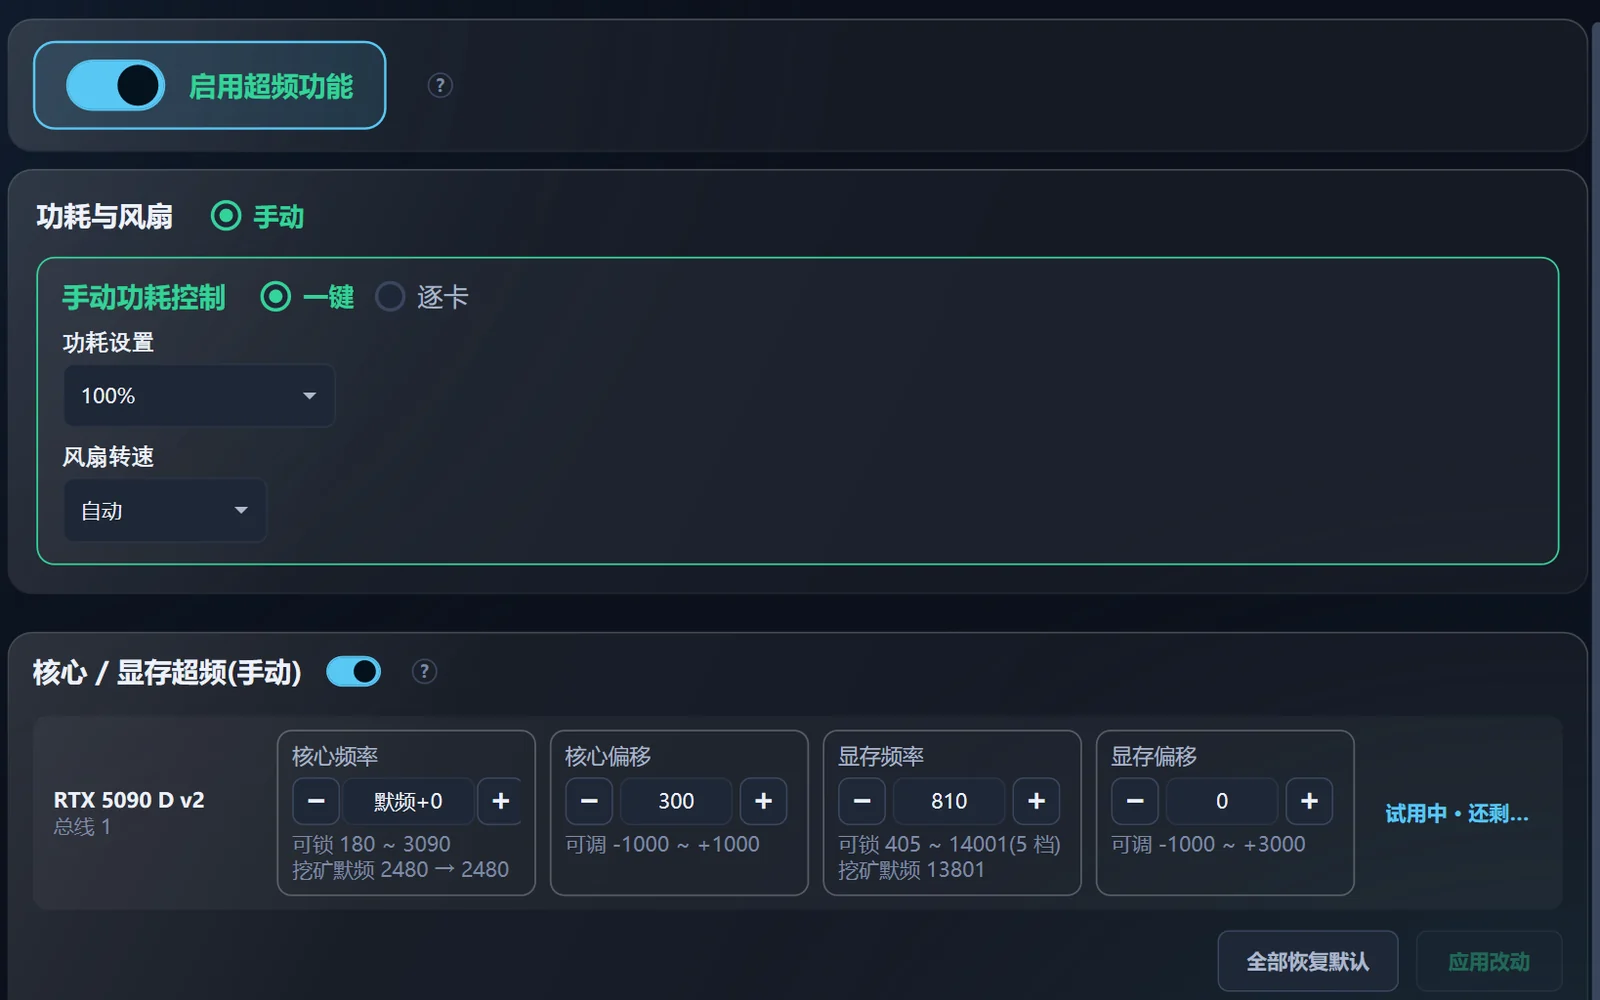This screenshot has height=1000, width=1600.
Task: Choose the 一键 power control radio
Action: tap(276, 297)
